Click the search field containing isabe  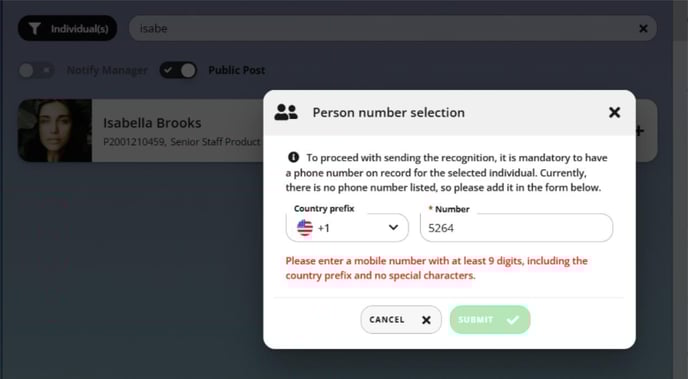(x=393, y=29)
